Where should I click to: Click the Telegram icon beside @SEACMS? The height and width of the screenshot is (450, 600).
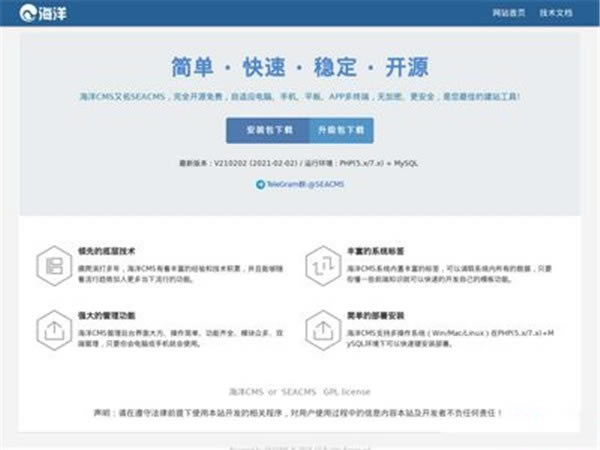coord(260,185)
